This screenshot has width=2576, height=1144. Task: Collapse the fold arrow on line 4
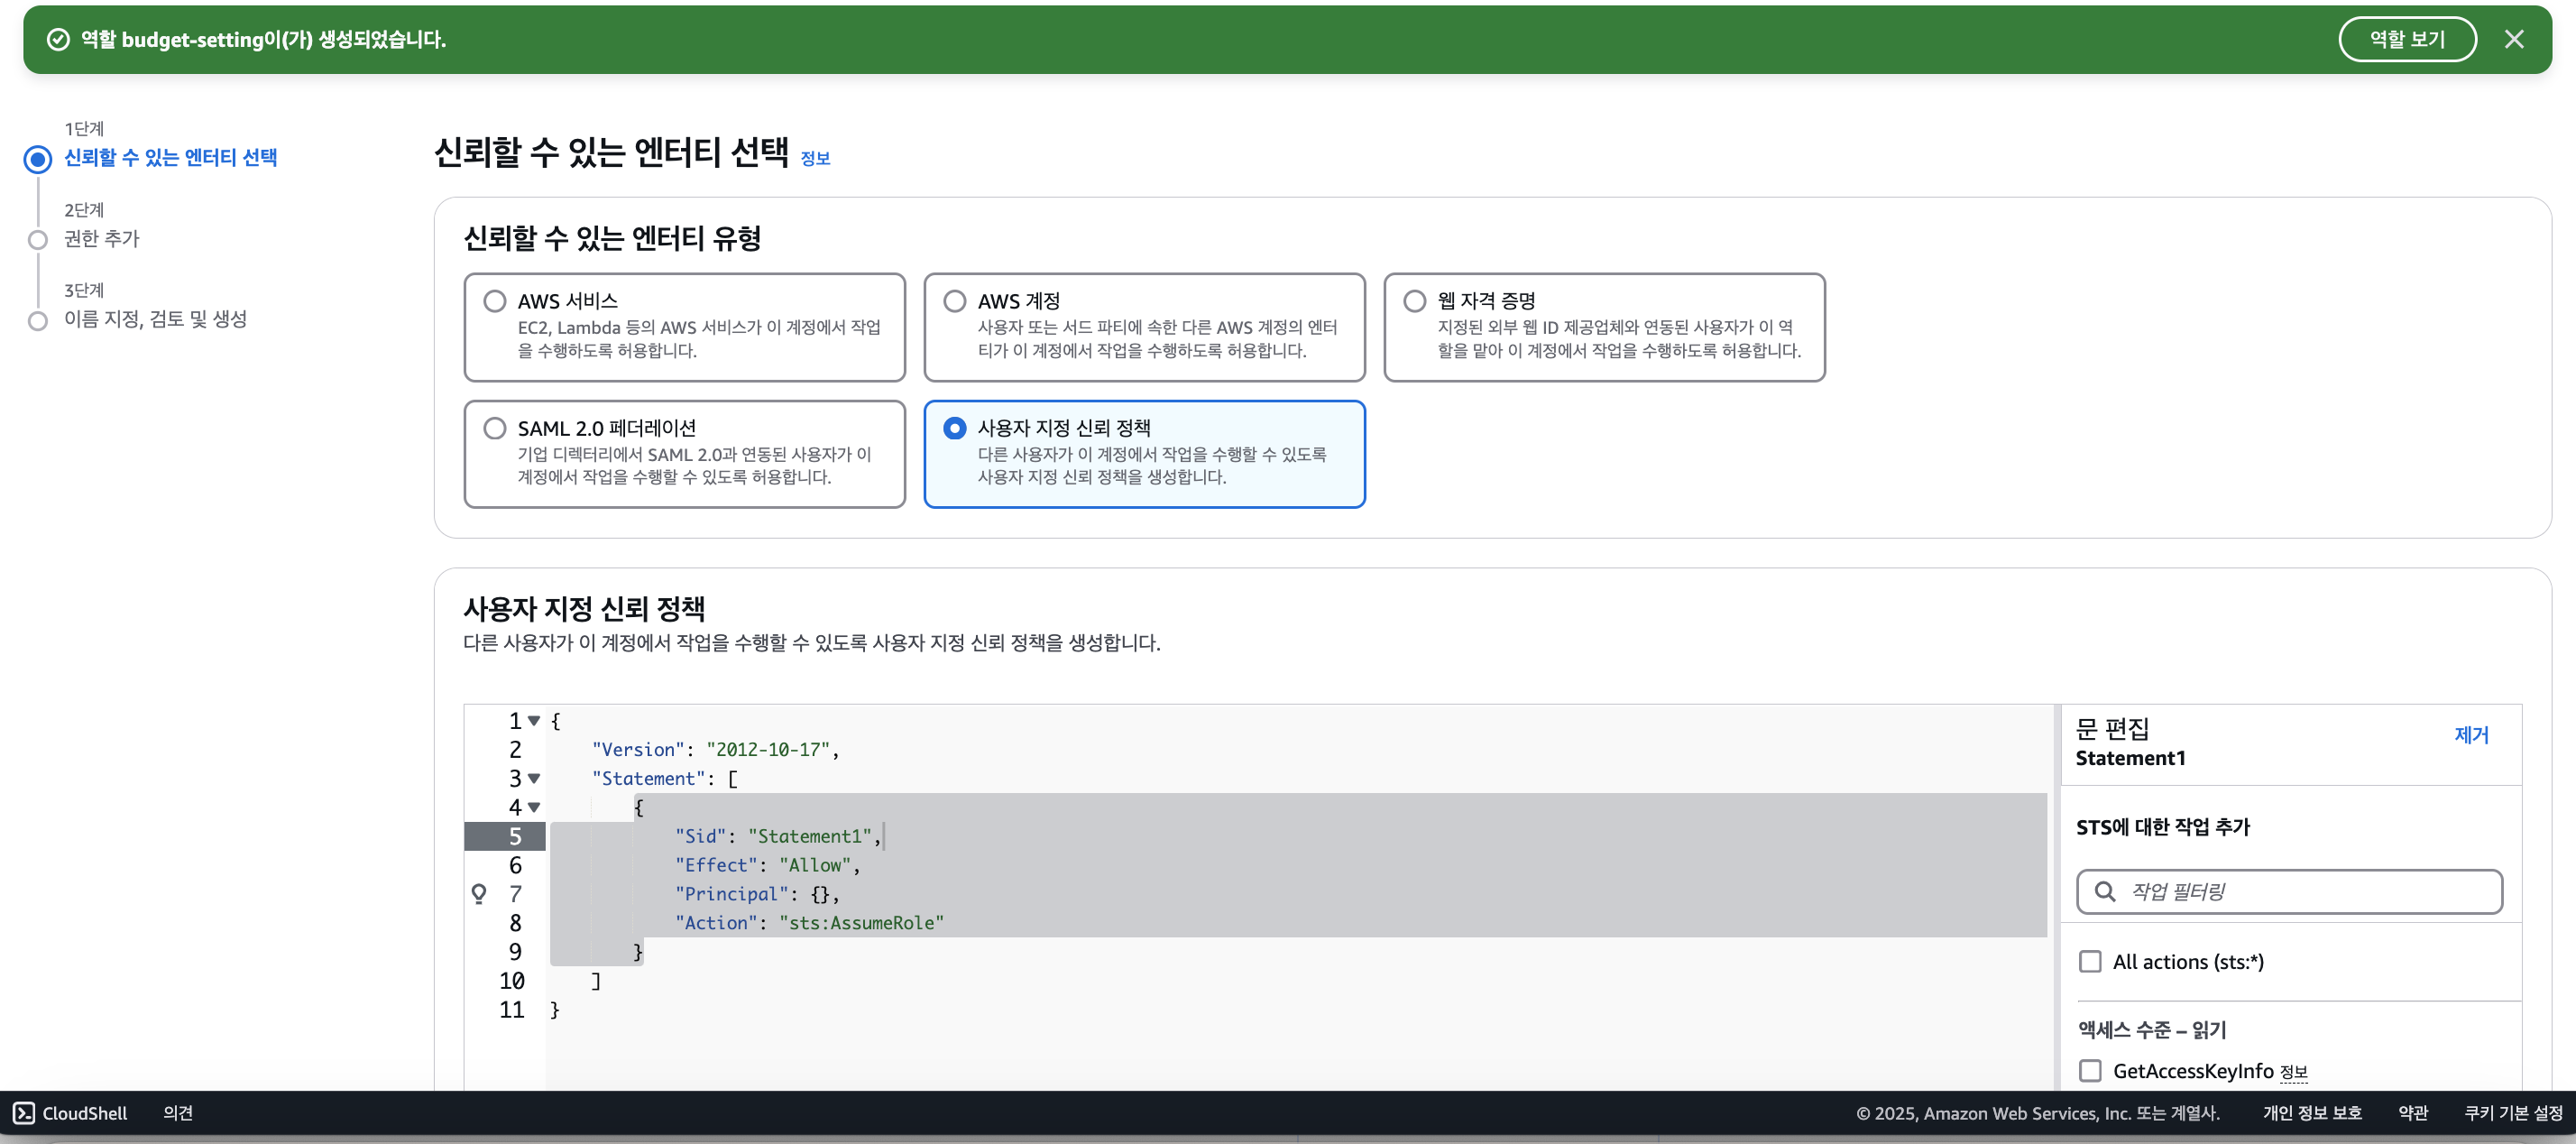pos(534,807)
